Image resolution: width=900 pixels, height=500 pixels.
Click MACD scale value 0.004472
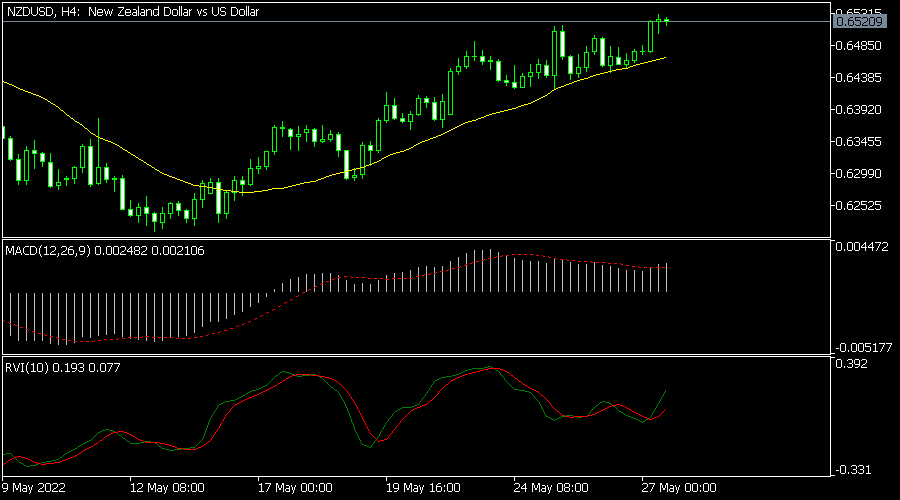[x=862, y=247]
